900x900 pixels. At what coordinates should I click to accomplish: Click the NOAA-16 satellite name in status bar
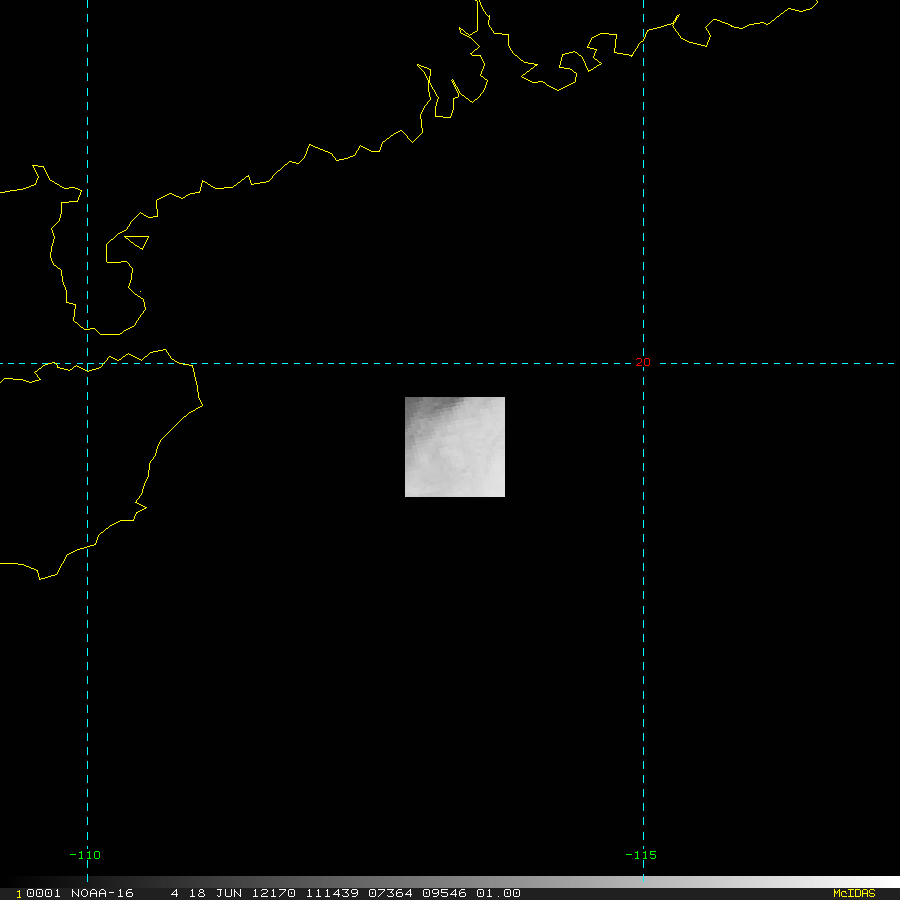(105, 893)
